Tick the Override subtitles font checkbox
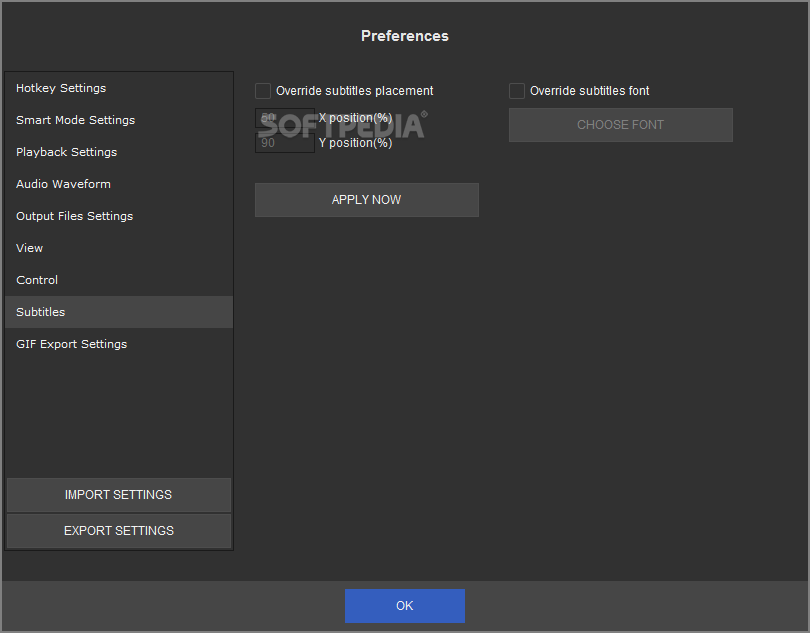Screen dimensions: 810x633 tap(517, 91)
